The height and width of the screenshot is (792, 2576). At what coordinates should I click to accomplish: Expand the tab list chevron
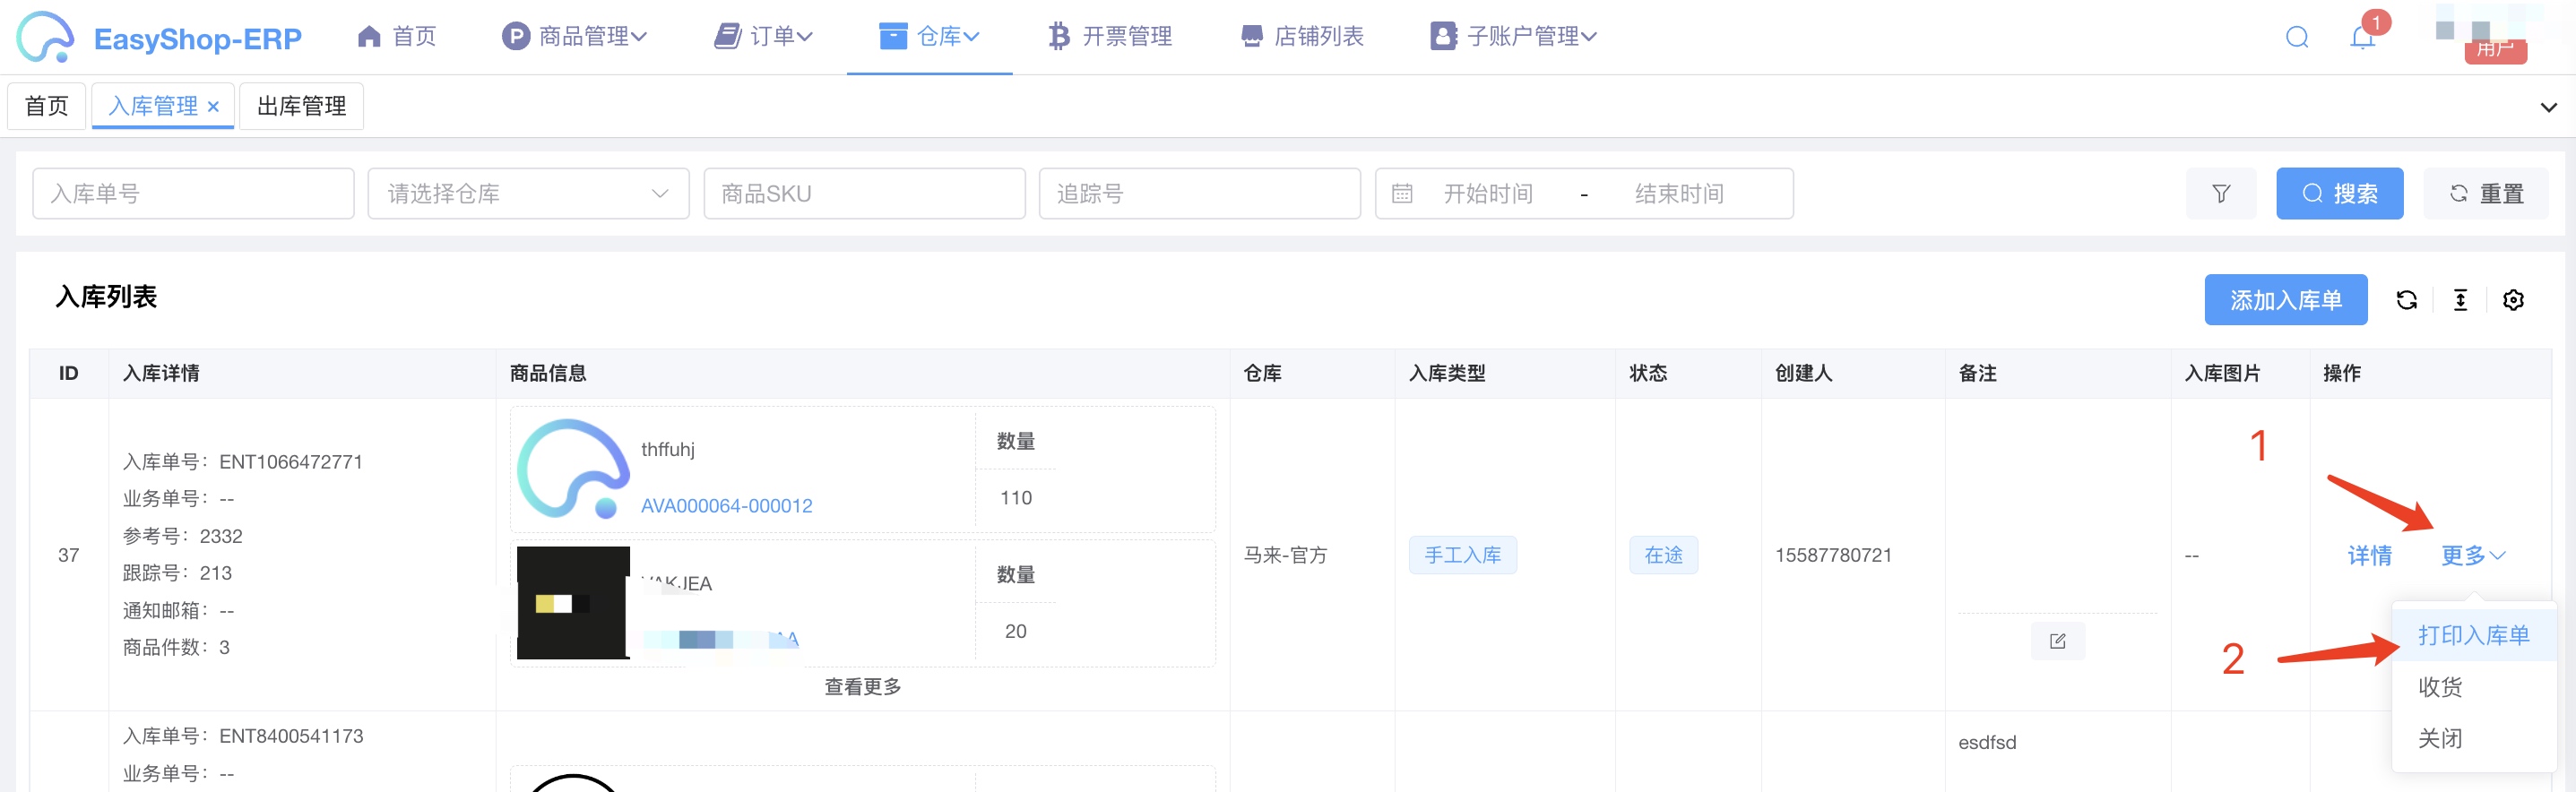[2548, 107]
